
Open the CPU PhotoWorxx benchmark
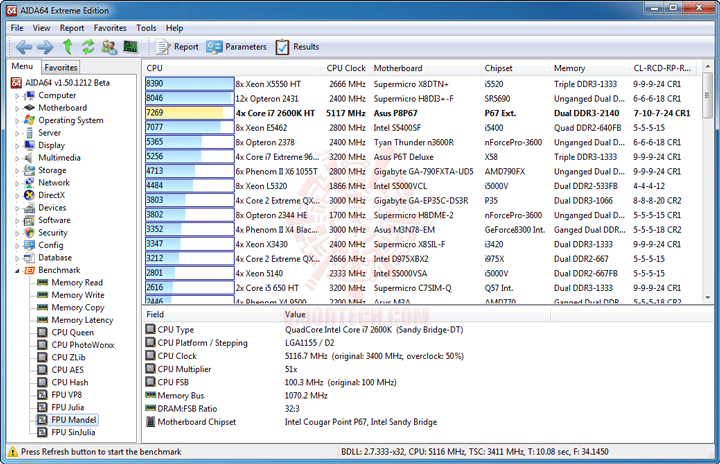coord(83,345)
